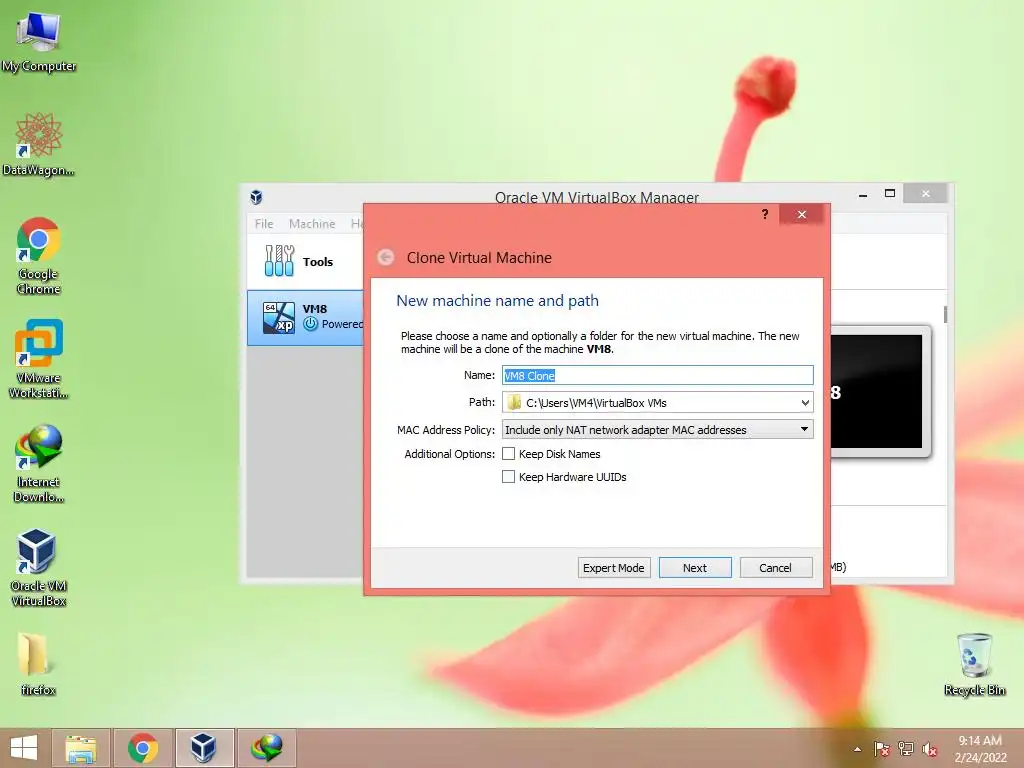Screen dimensions: 1024x768
Task: Open VMware Workstation desktop shortcut
Action: 39,359
